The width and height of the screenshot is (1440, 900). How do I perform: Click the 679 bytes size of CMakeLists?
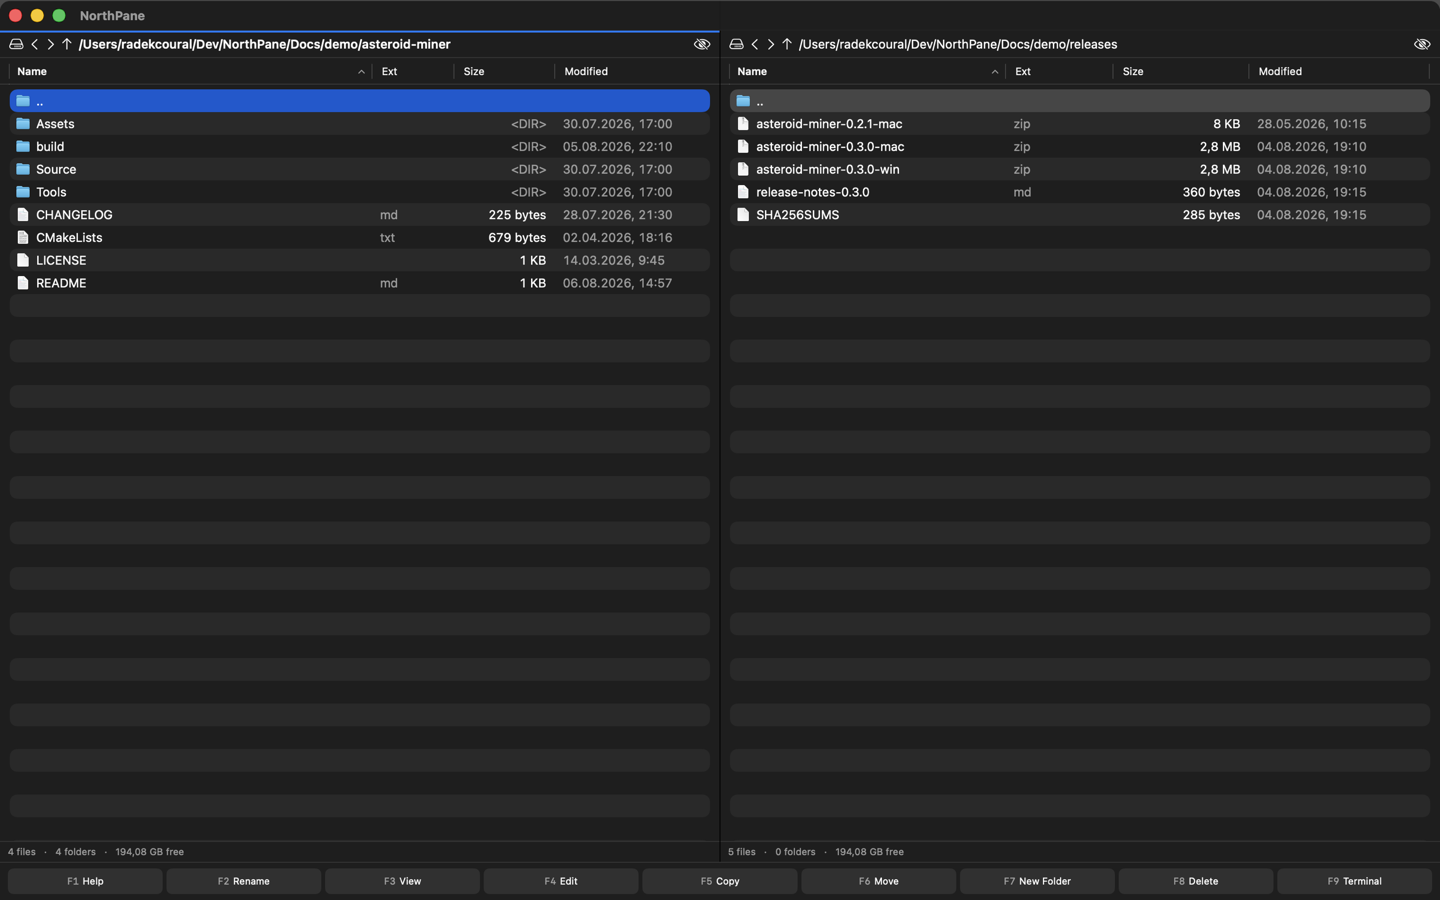click(517, 237)
